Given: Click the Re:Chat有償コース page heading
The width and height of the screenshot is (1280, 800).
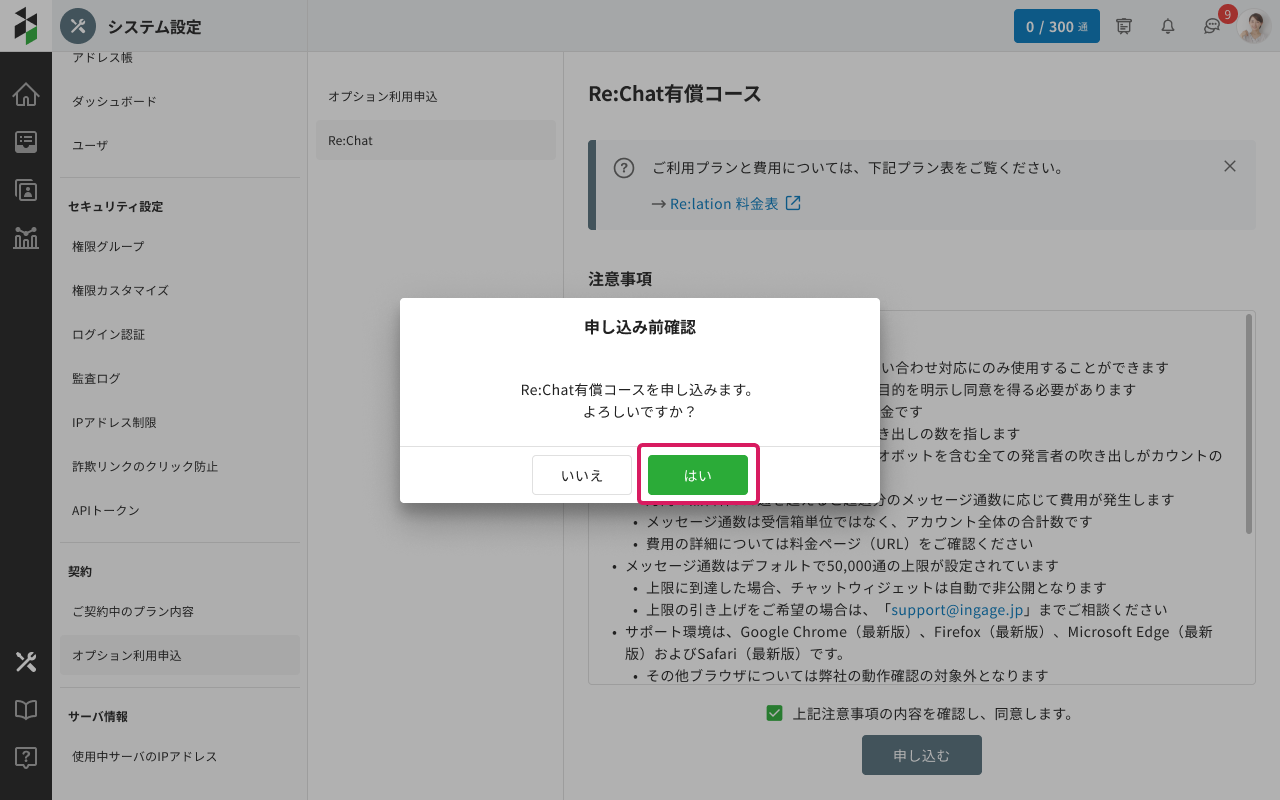Looking at the screenshot, I should click(x=675, y=94).
